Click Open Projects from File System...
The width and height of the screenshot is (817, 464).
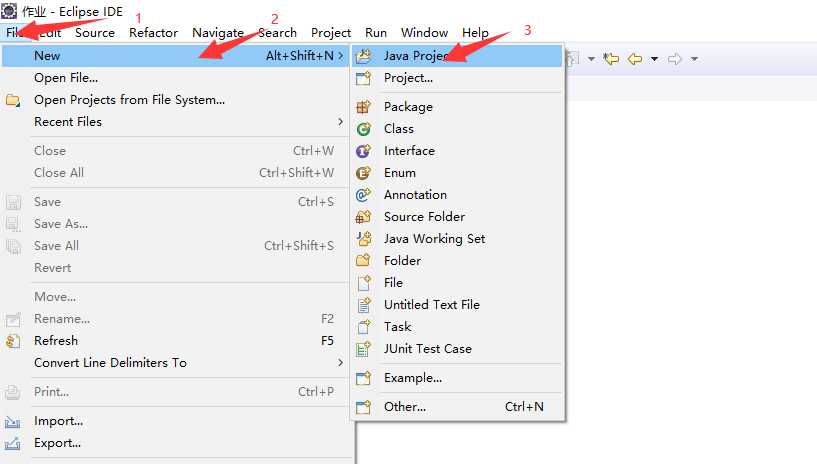point(176,99)
